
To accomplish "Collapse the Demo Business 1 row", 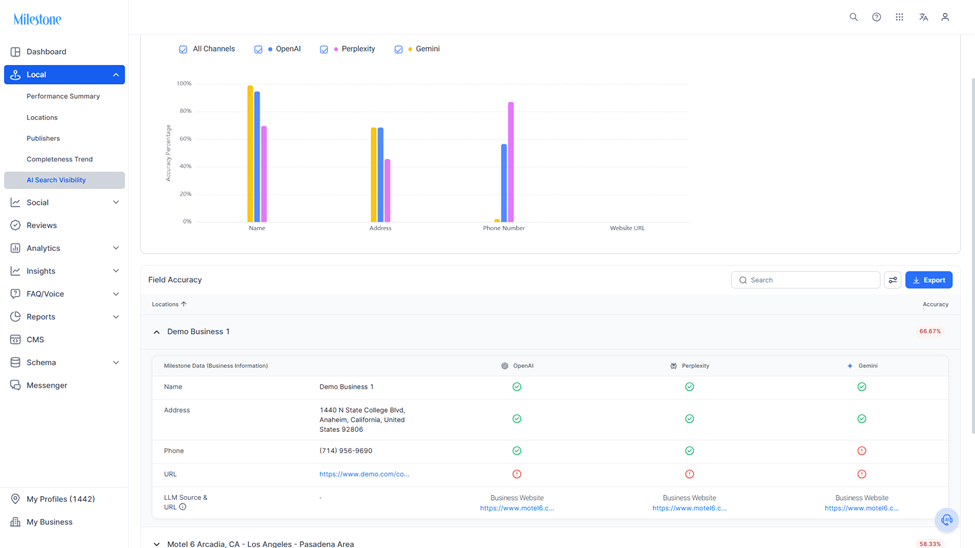I will pyautogui.click(x=157, y=332).
